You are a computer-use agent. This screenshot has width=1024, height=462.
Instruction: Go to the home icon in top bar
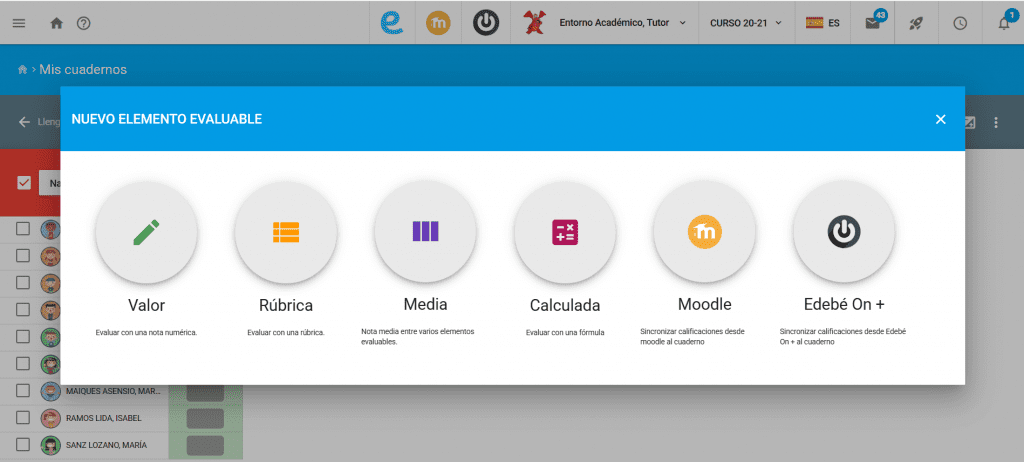pyautogui.click(x=57, y=23)
